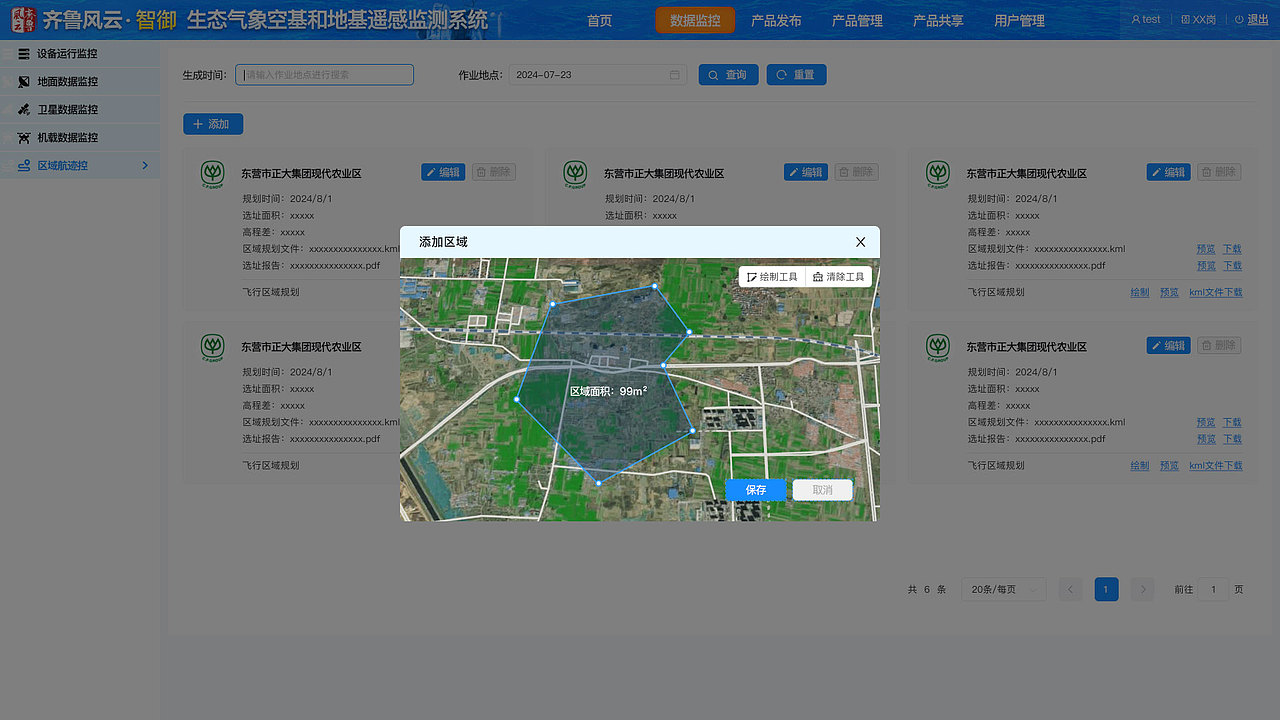Click the test user account entry
The width and height of the screenshot is (1280, 720).
1146,19
